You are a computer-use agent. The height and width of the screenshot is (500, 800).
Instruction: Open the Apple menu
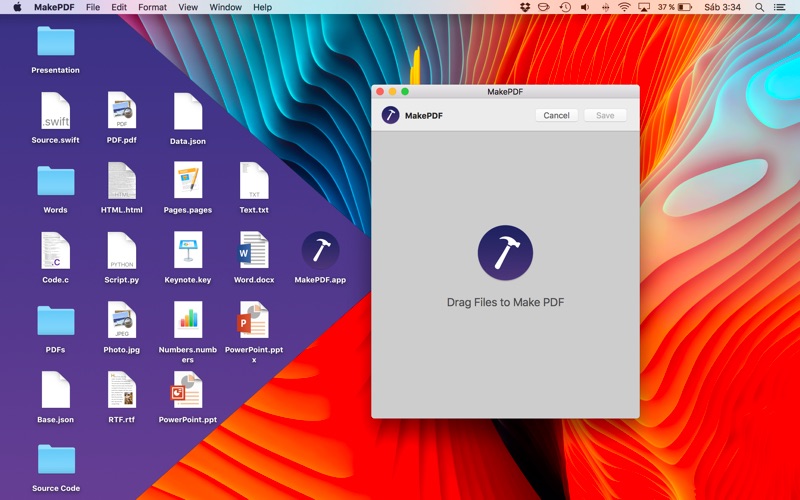pos(17,7)
